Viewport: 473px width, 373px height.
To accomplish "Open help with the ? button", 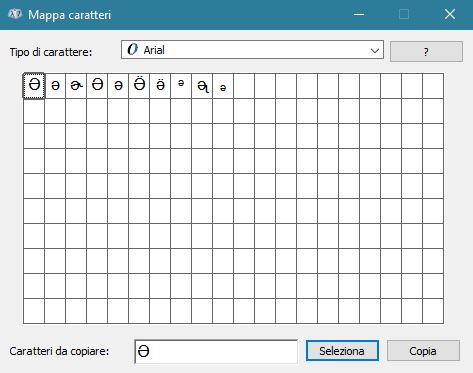I will [426, 52].
